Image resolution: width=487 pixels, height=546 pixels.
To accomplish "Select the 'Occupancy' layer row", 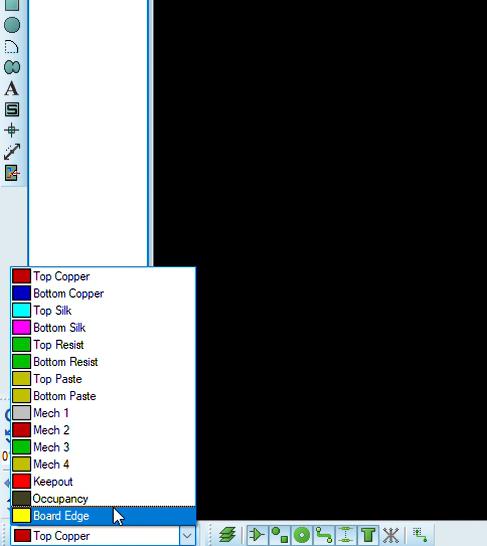I will 103,498.
